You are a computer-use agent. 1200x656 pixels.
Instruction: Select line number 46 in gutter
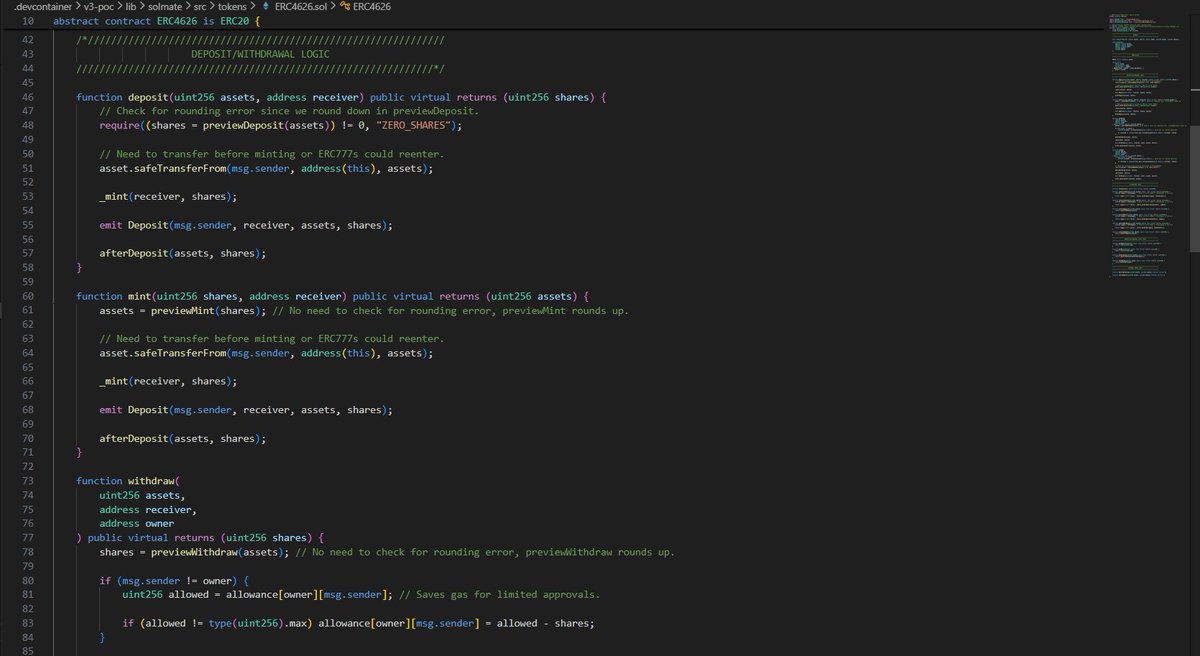click(x=28, y=97)
